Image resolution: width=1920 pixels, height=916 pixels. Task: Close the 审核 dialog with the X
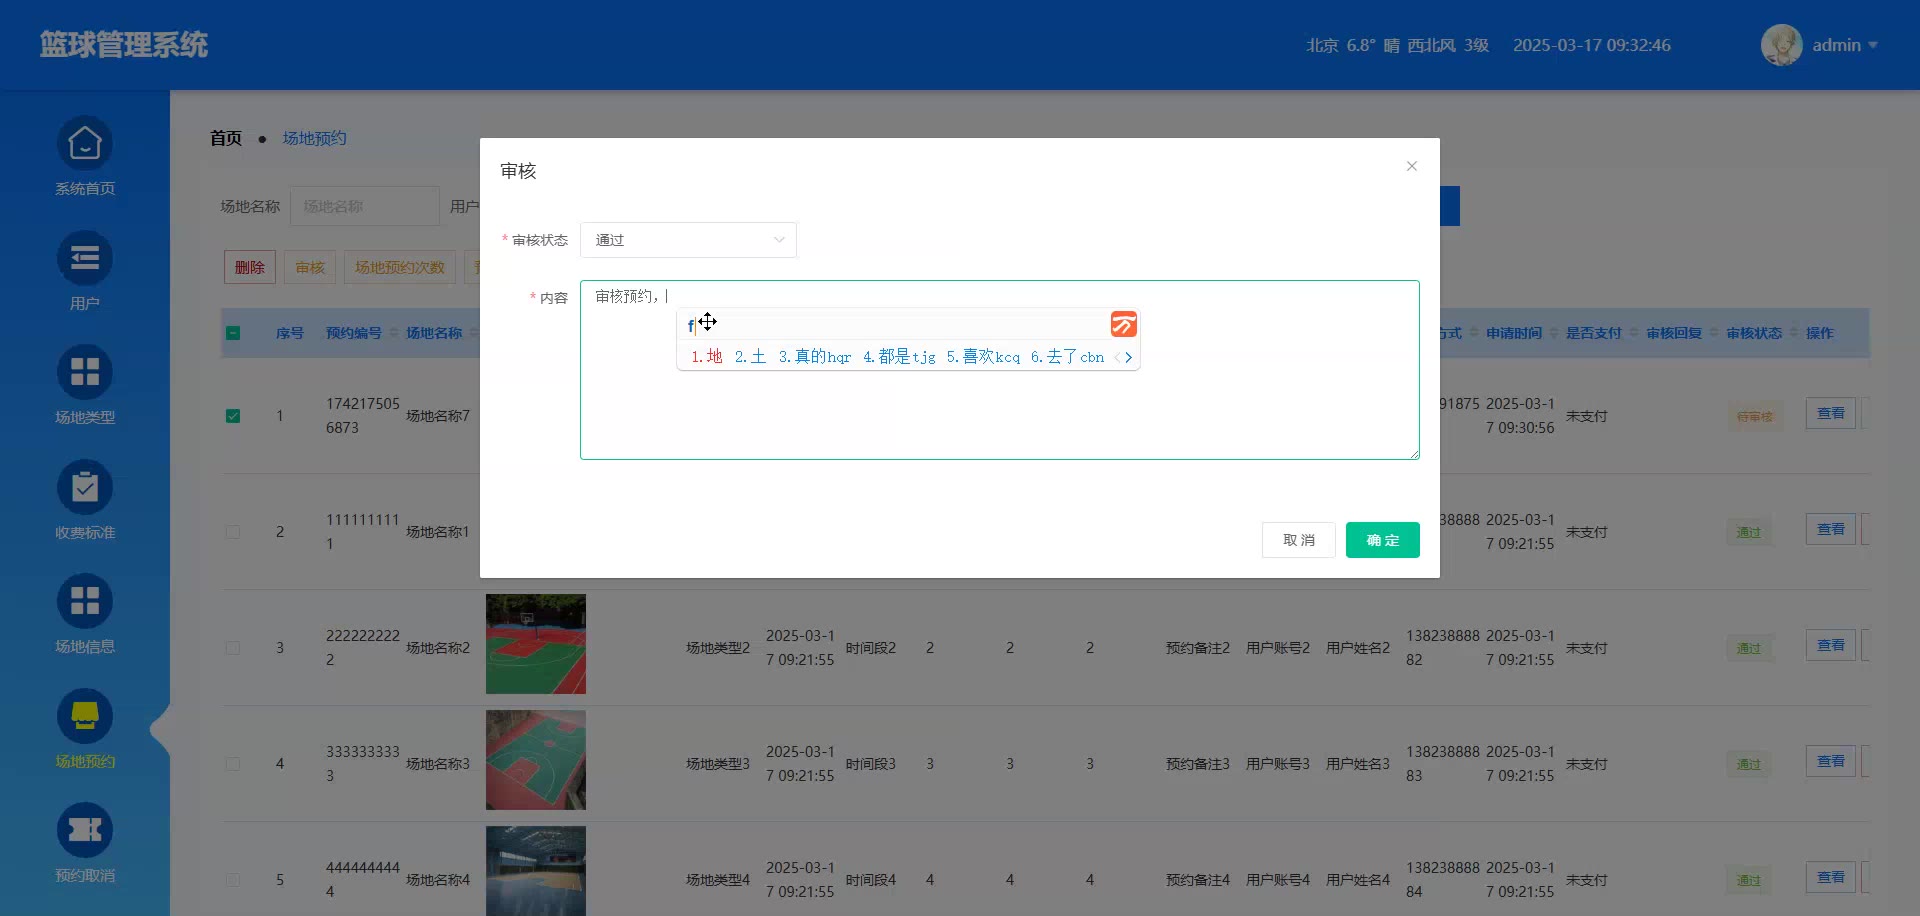click(1412, 166)
